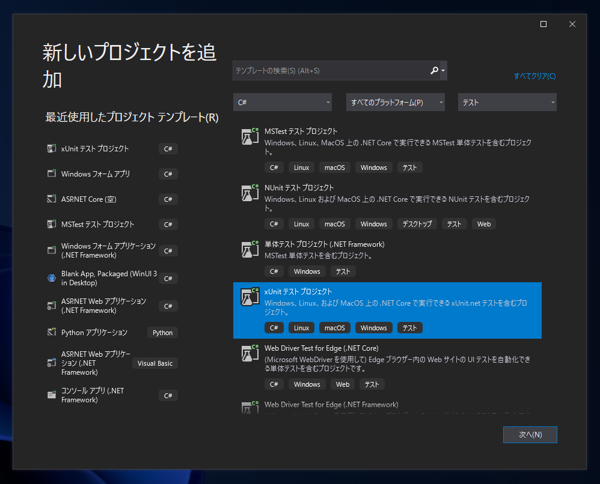Open the search options dropdown arrow
This screenshot has height=484, width=600.
click(443, 71)
